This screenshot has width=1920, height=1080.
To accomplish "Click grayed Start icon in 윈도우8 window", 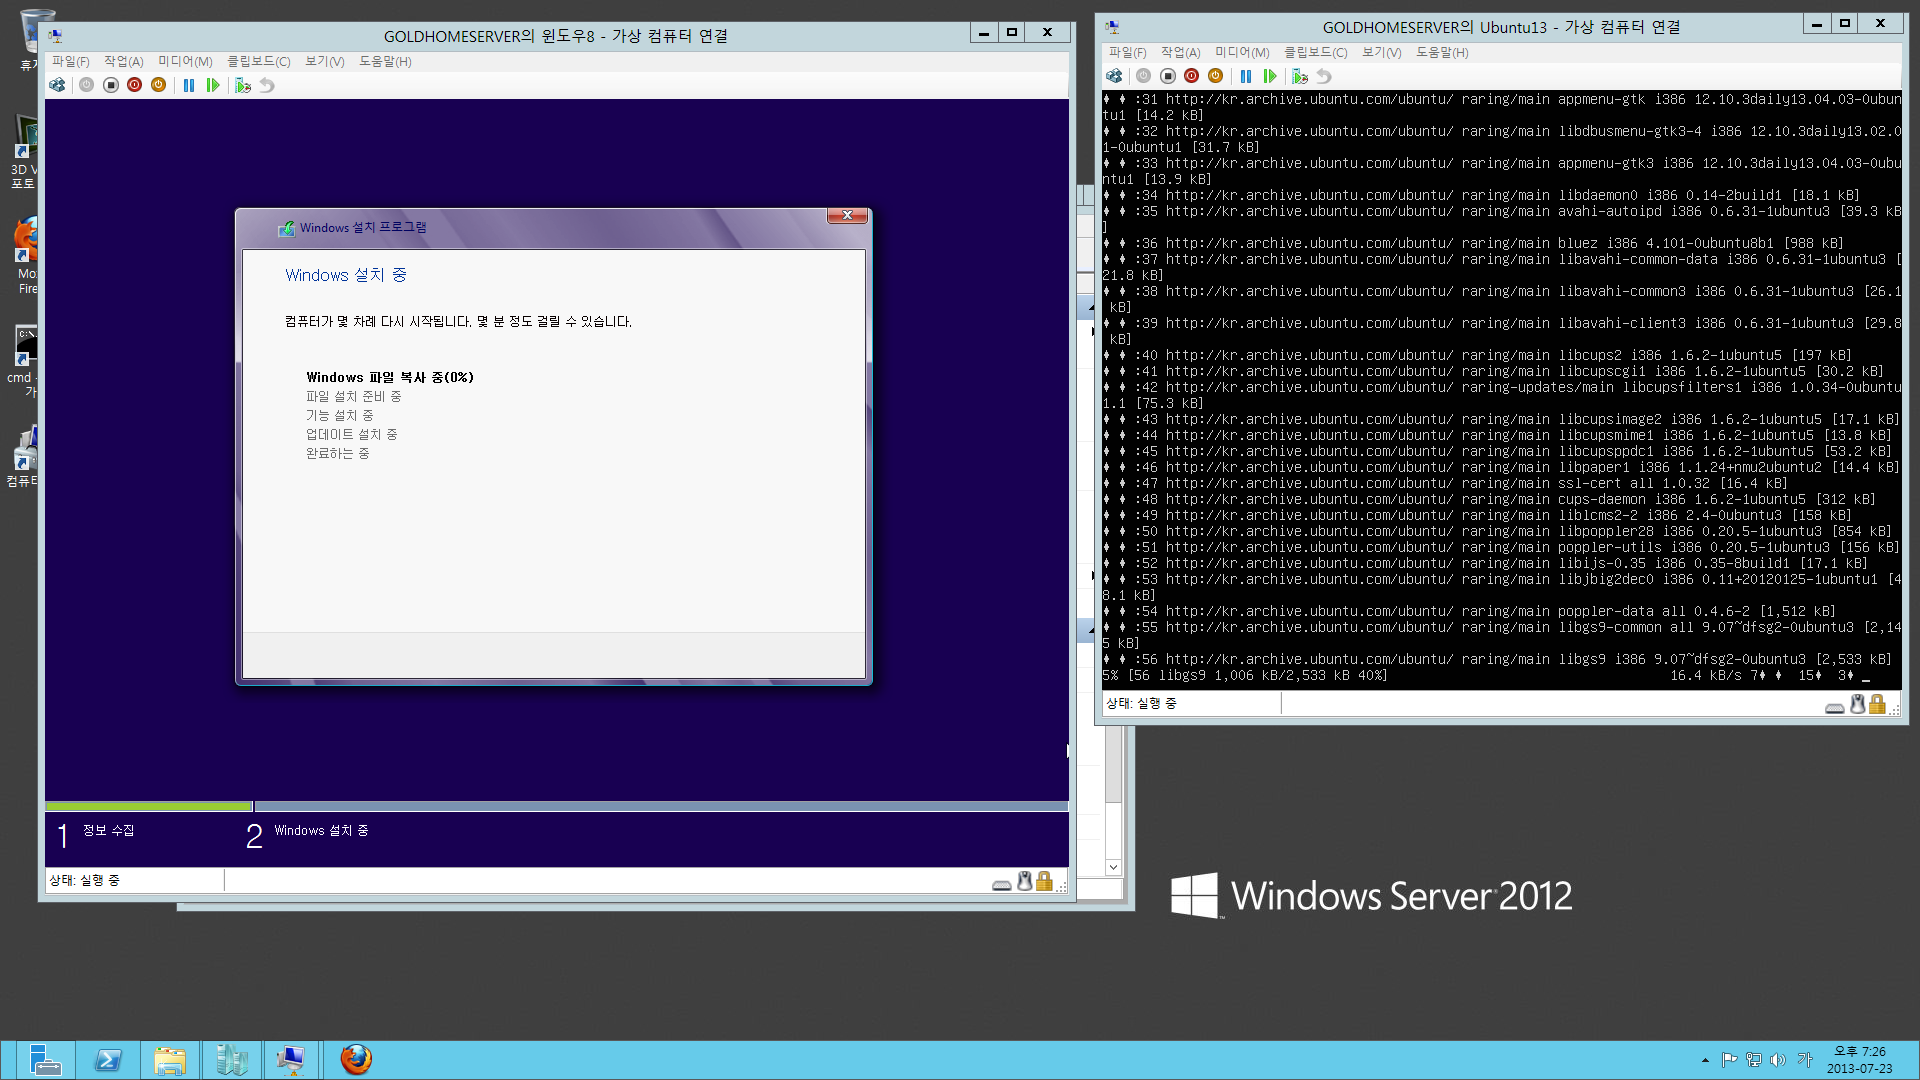I will point(87,86).
